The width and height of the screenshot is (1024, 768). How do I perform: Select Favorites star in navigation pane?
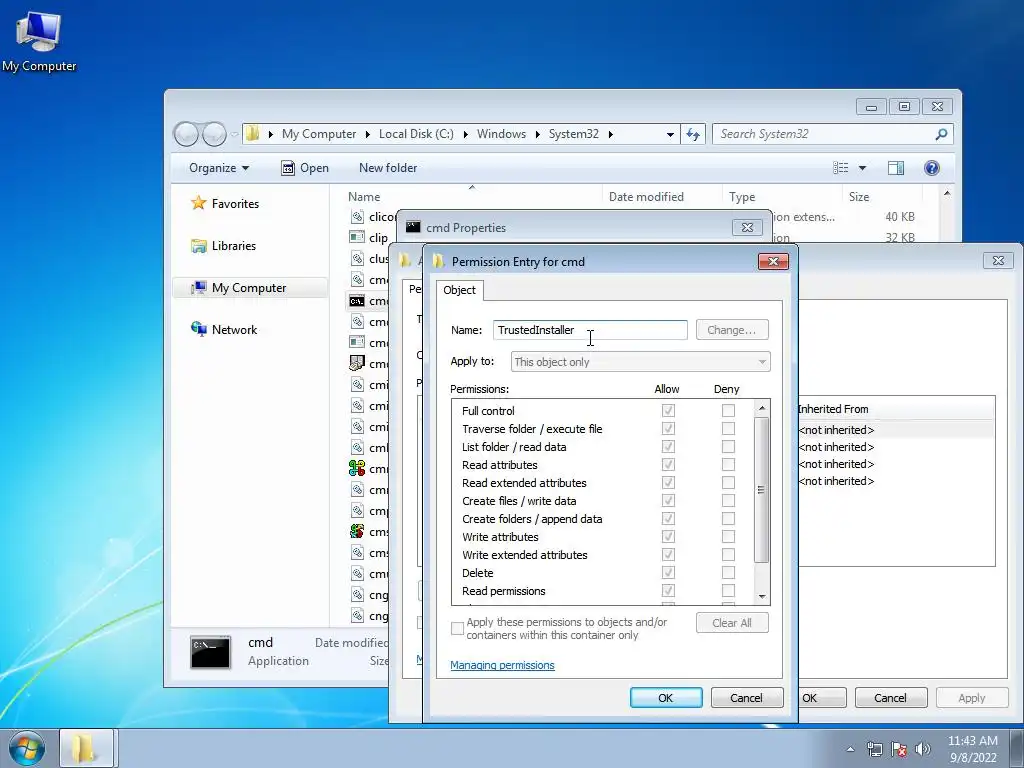(x=199, y=203)
